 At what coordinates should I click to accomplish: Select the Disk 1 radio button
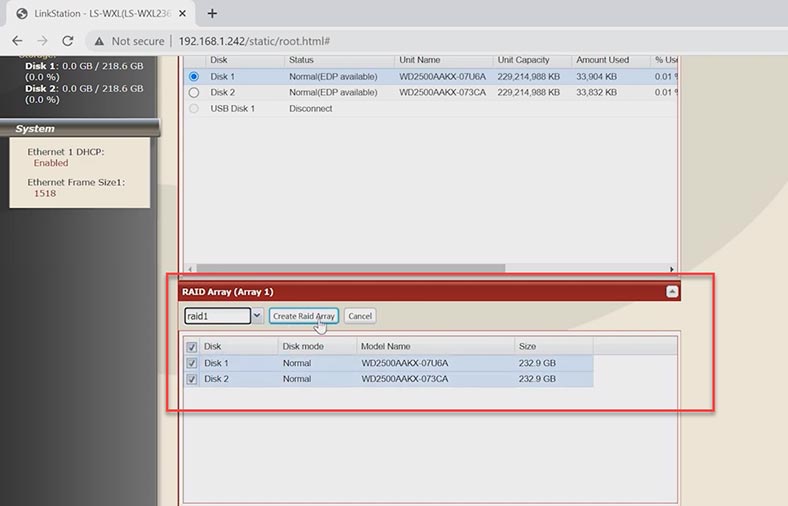point(193,76)
